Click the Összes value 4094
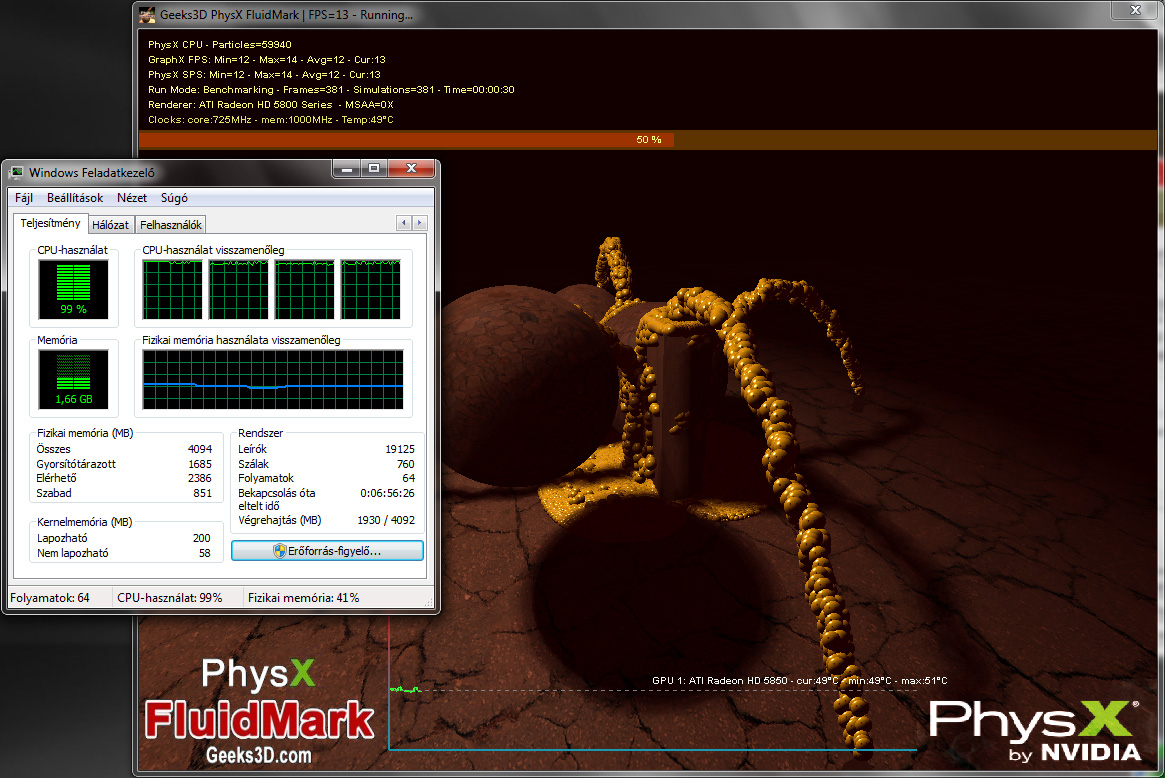 200,449
